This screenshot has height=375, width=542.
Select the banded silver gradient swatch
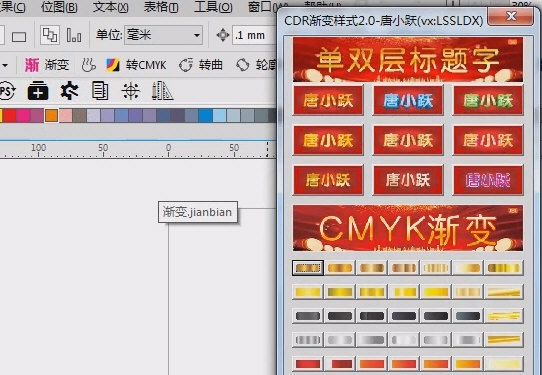click(308, 340)
